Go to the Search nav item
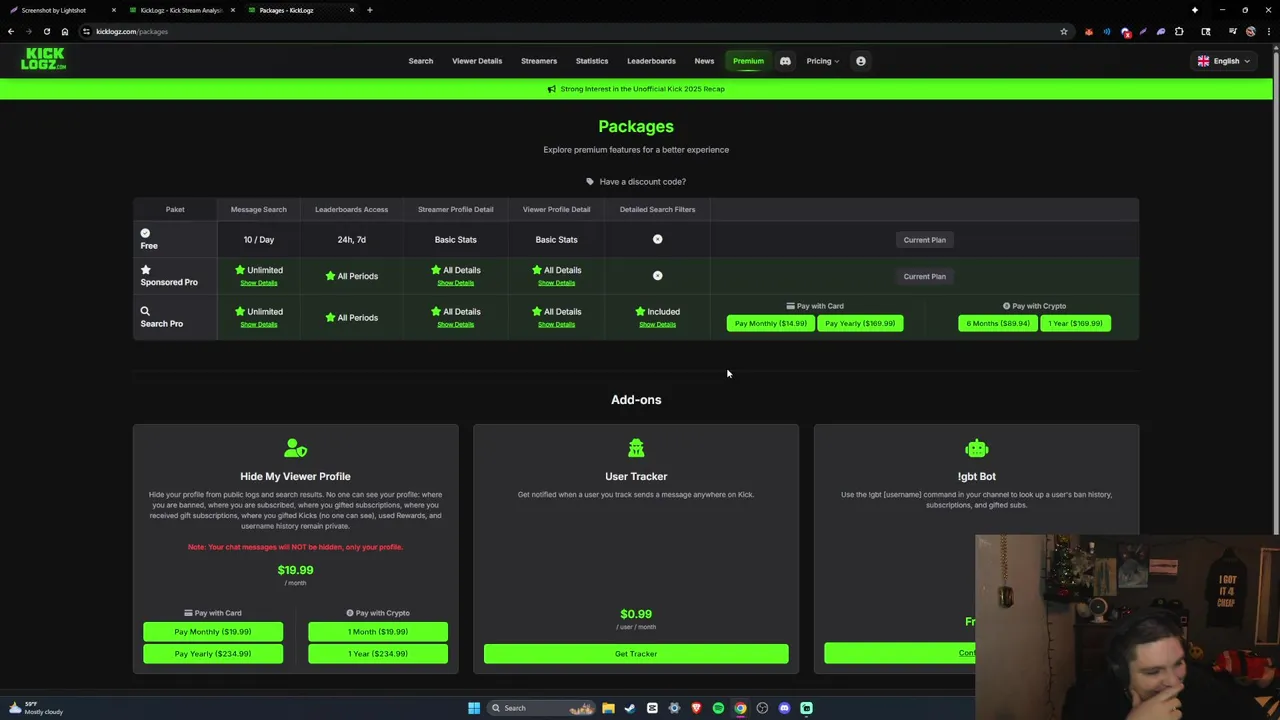Image resolution: width=1280 pixels, height=720 pixels. coord(421,61)
